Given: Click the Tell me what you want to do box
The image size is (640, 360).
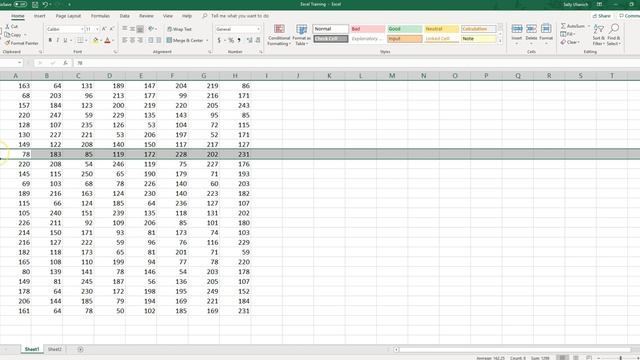Looking at the screenshot, I should [x=240, y=16].
